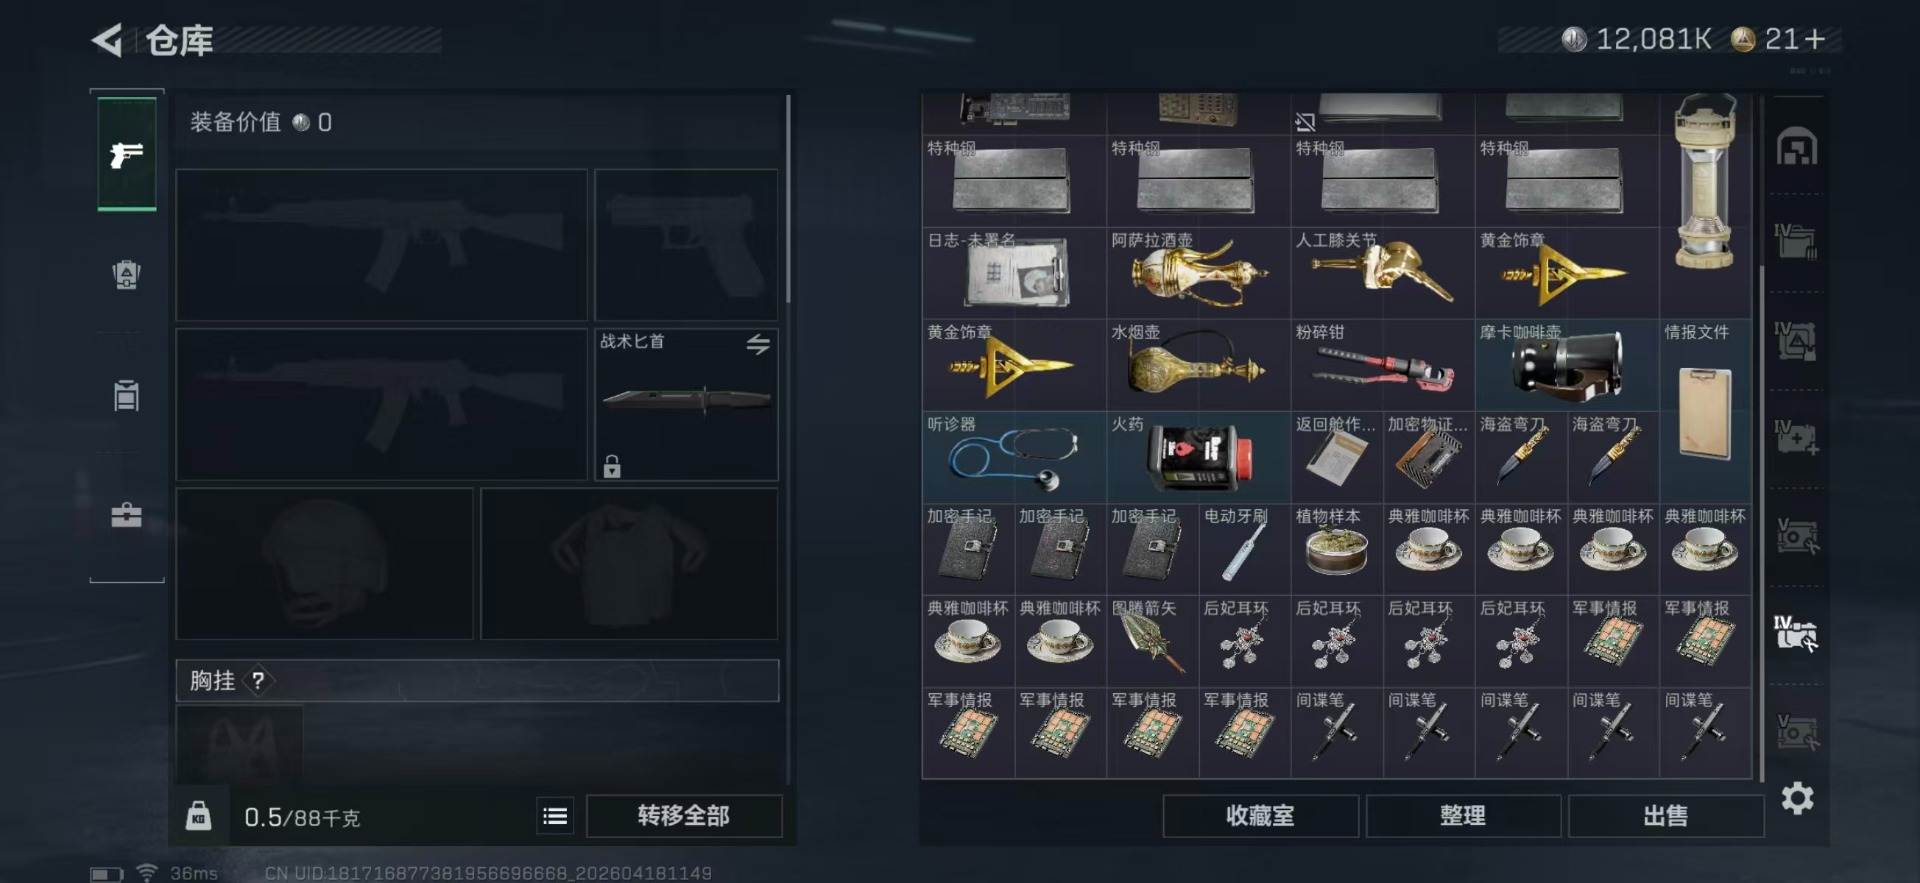Toggle the list view icon beside 转移全部
Viewport: 1920px width, 883px height.
click(555, 816)
